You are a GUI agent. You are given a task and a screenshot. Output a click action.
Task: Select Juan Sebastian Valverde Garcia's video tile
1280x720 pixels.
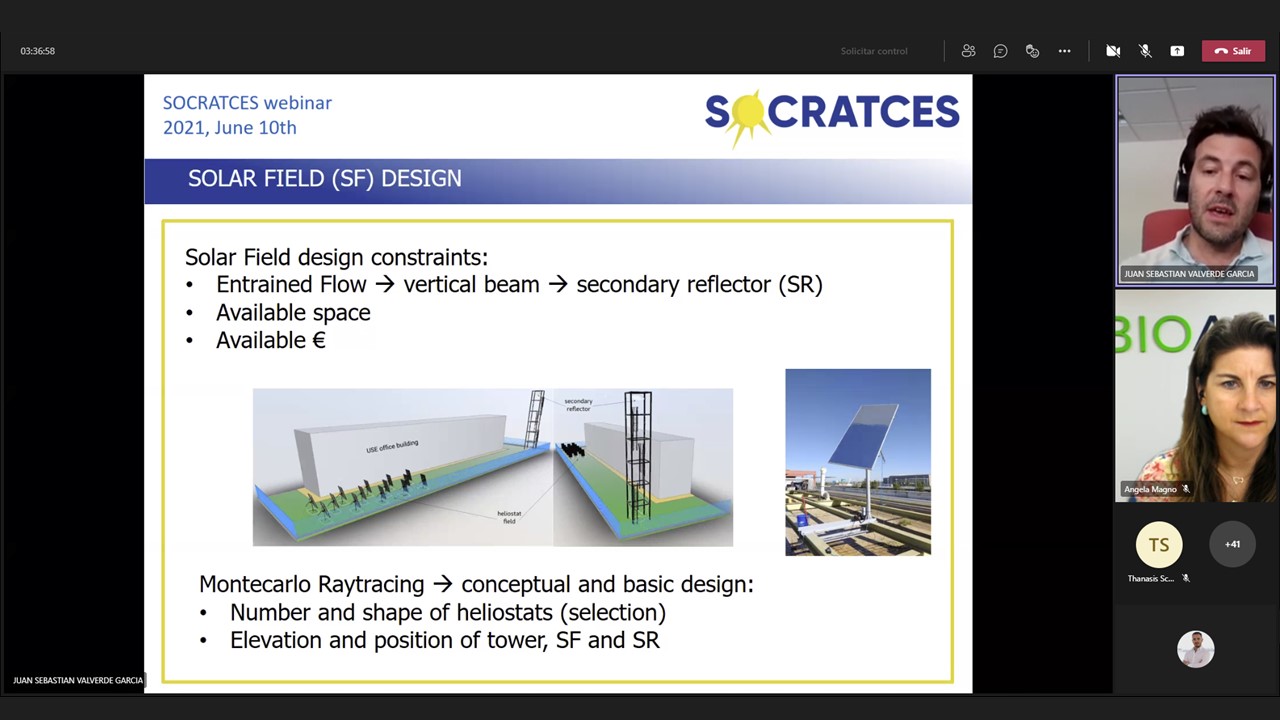1195,180
